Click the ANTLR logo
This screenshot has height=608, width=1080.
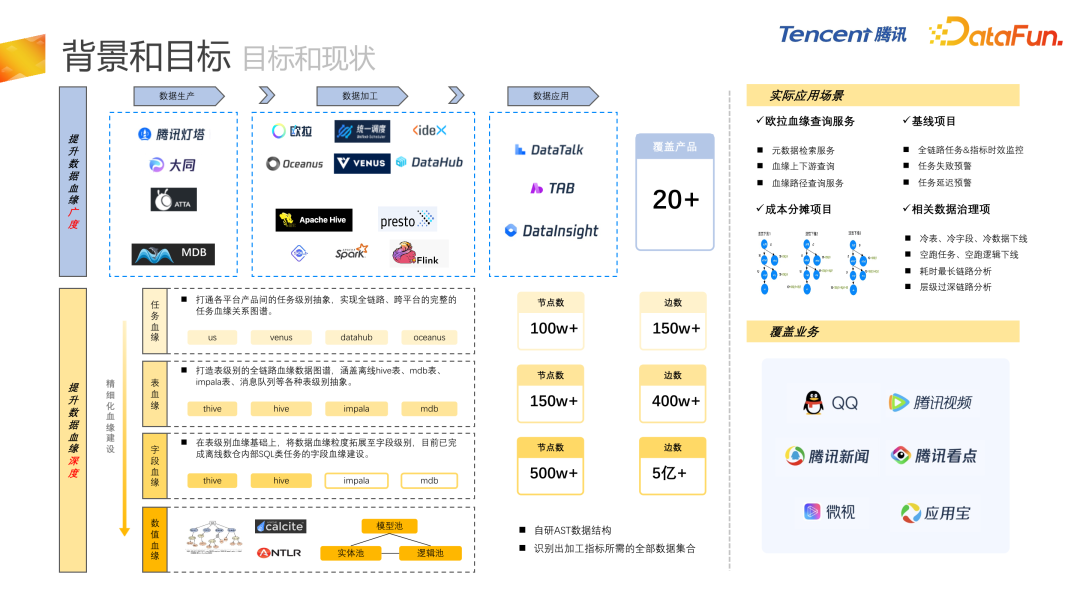[279, 552]
